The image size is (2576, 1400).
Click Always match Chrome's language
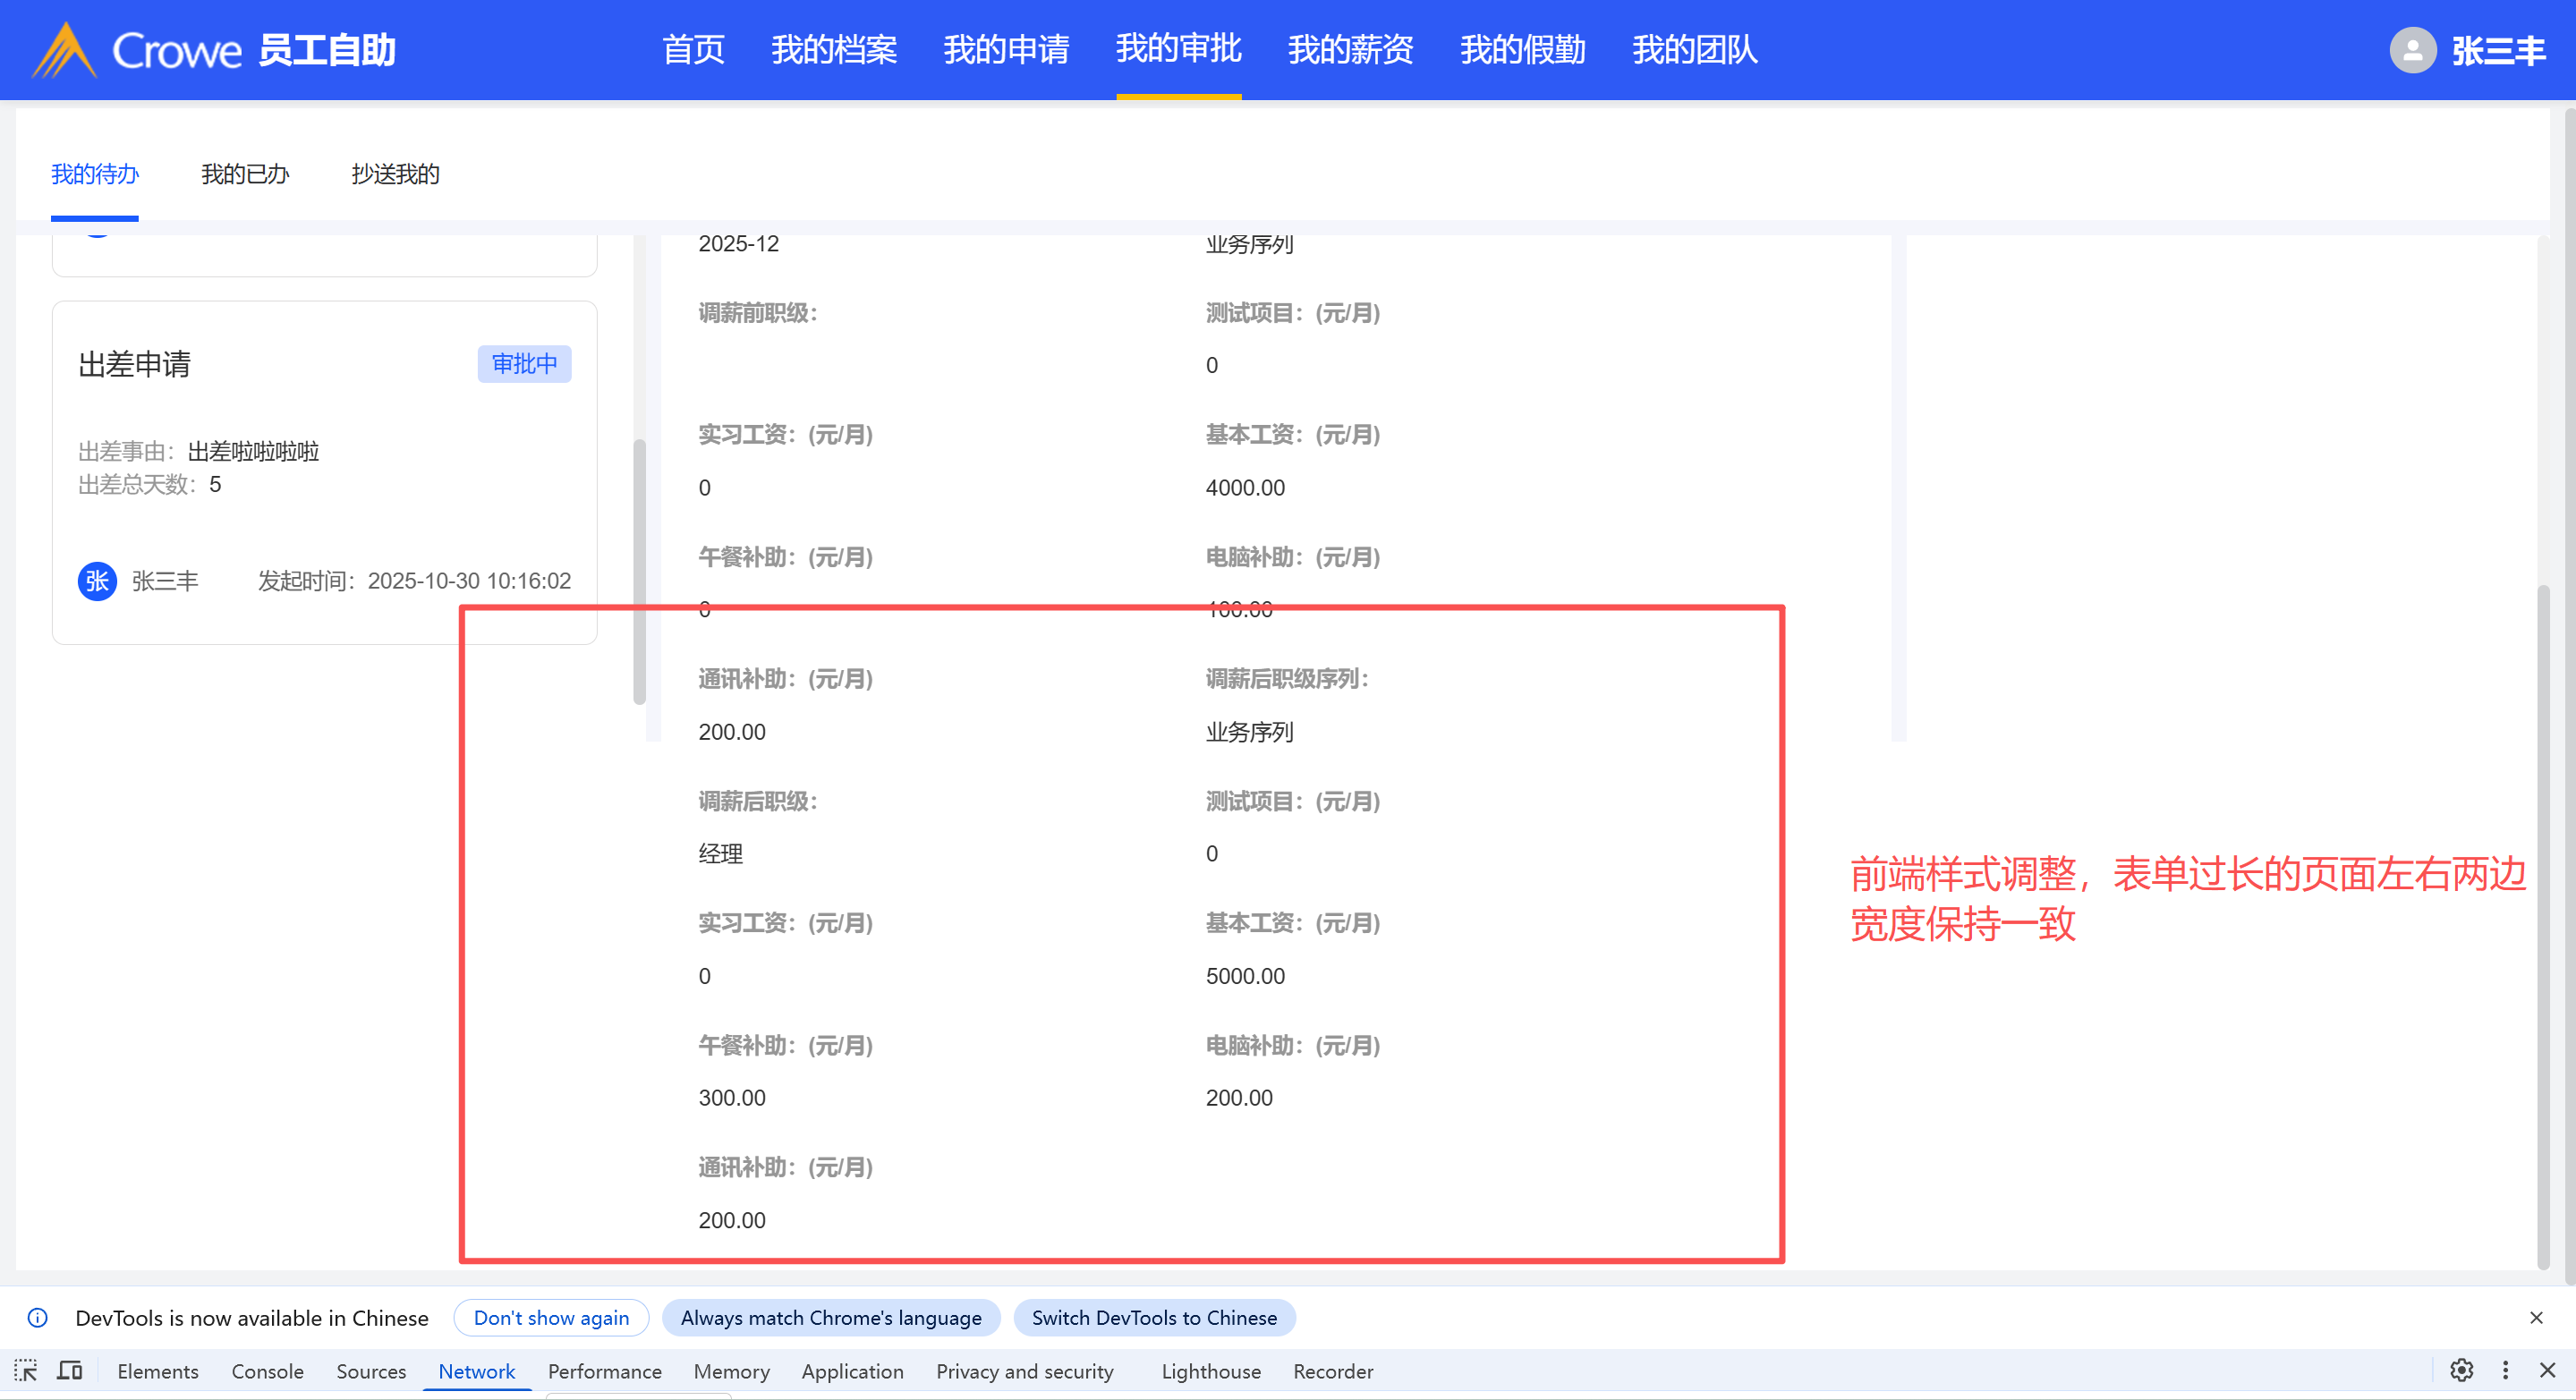click(830, 1318)
